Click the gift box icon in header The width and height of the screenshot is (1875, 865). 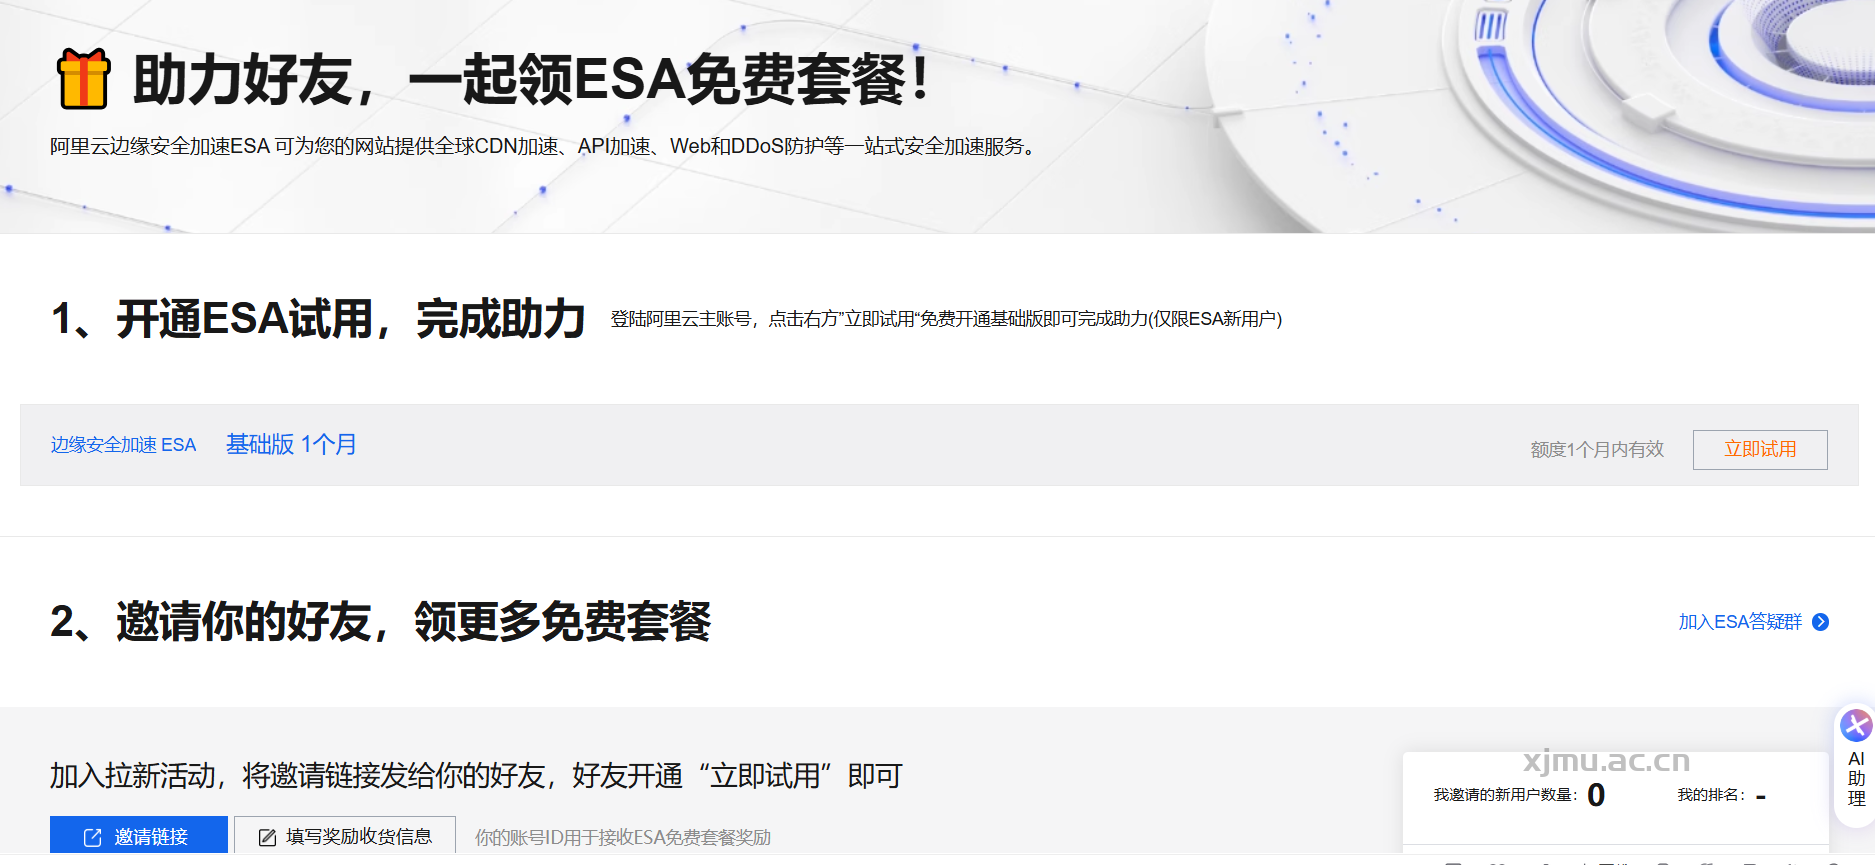83,78
